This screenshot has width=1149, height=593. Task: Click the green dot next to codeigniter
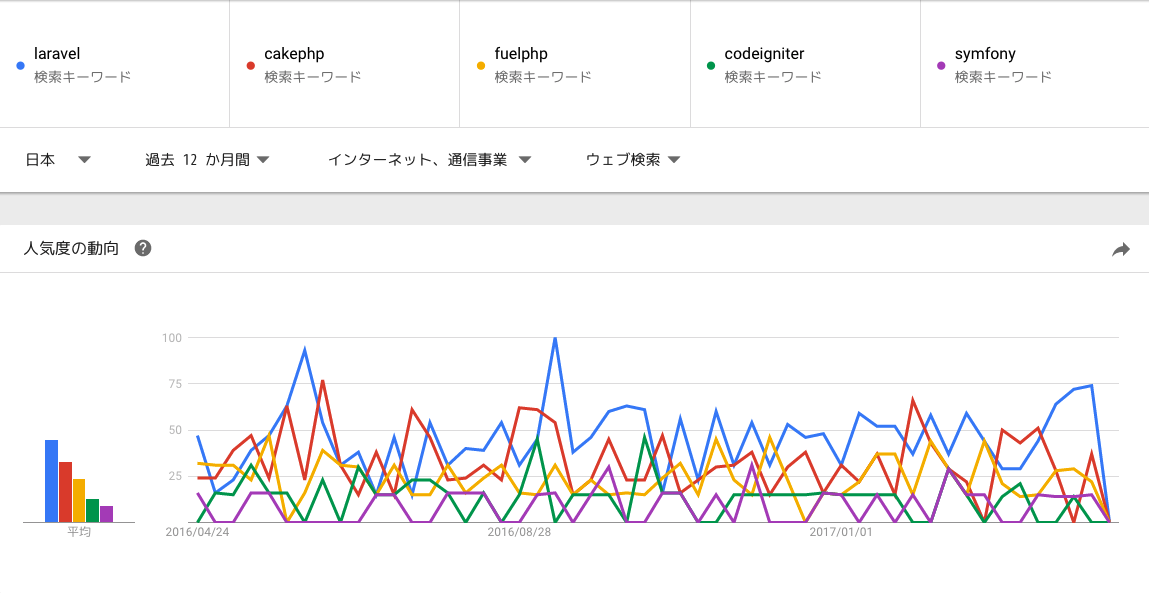pyautogui.click(x=711, y=65)
